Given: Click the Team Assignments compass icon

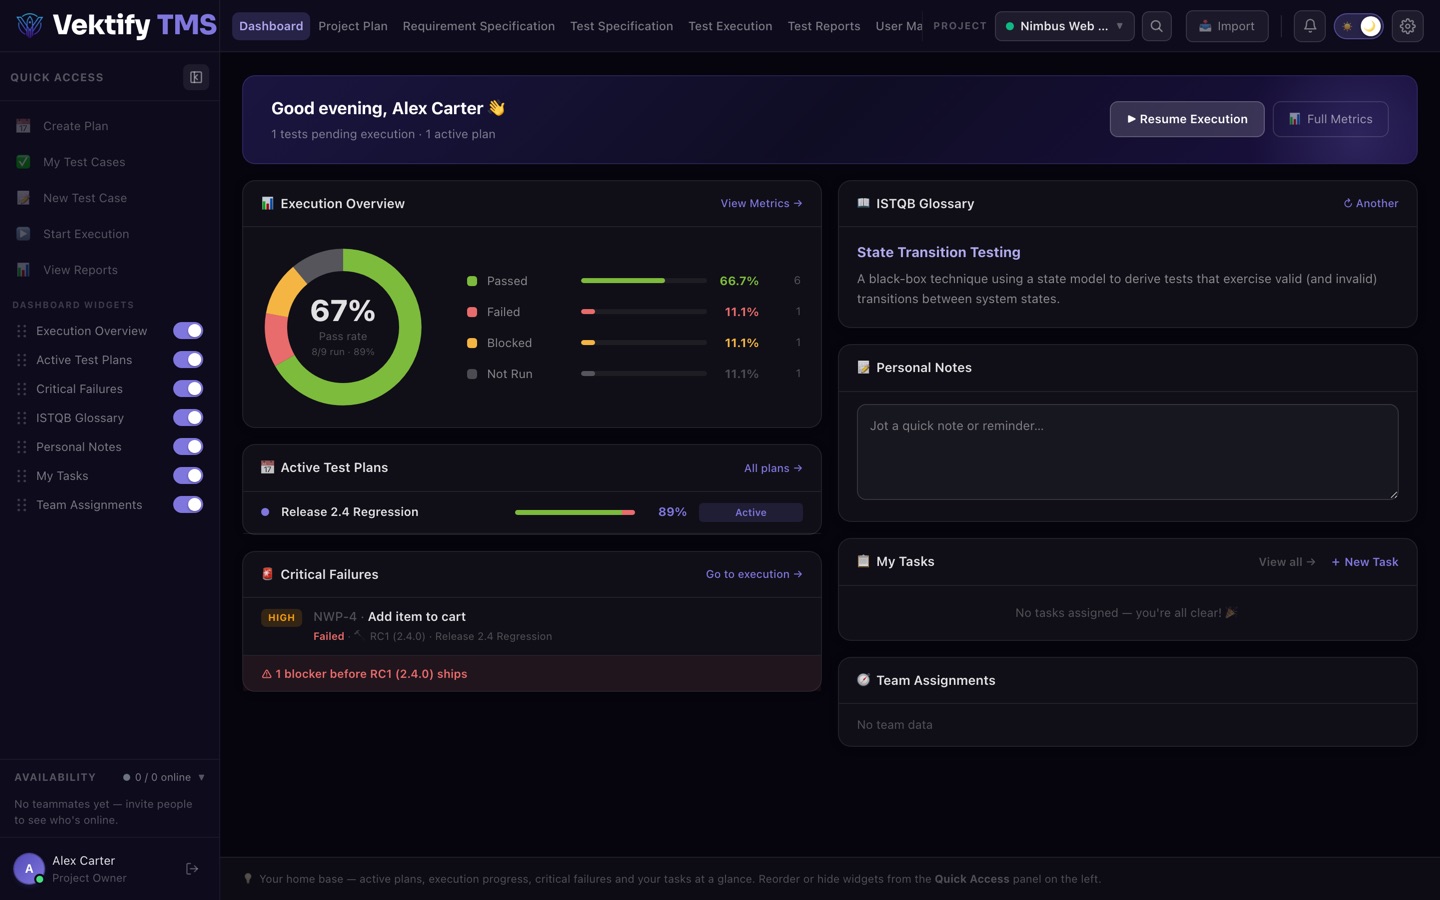Looking at the screenshot, I should pos(863,680).
